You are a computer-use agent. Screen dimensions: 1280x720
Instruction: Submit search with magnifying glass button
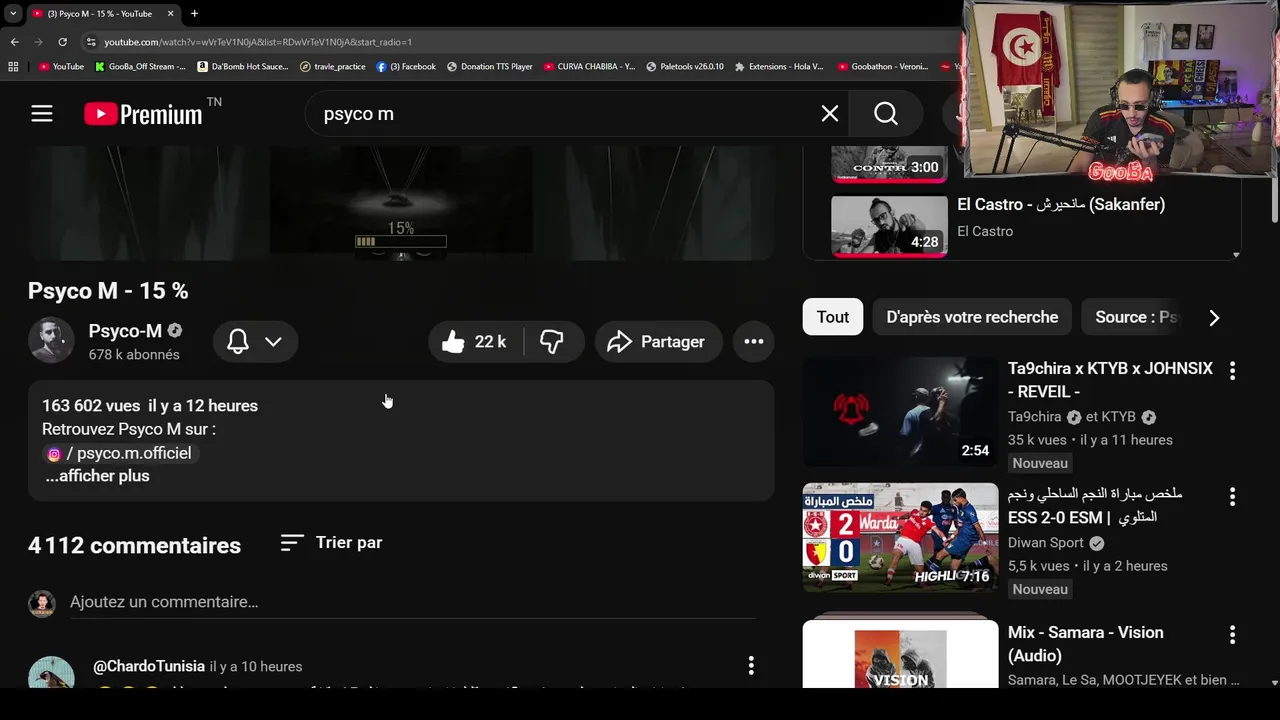(x=885, y=114)
